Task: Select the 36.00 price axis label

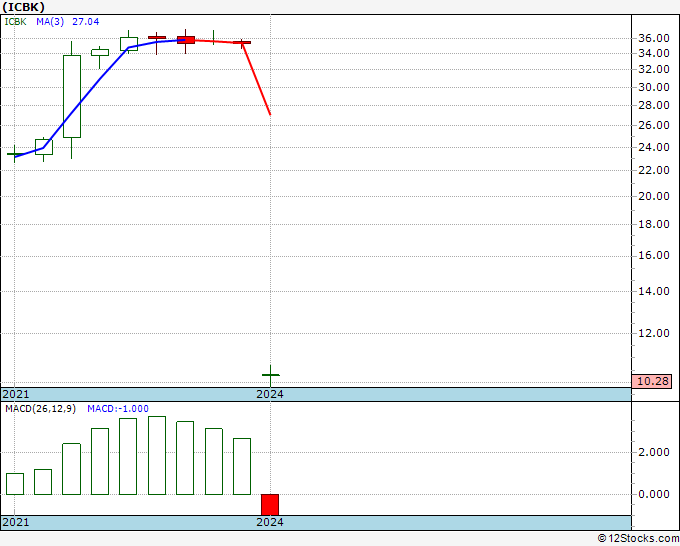Action: click(654, 38)
